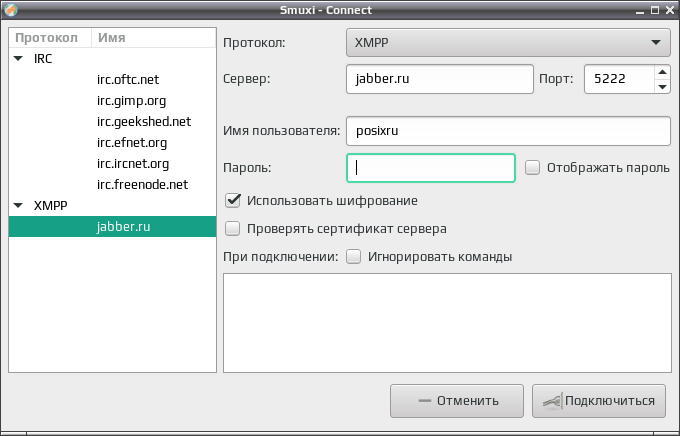
Task: Enable Отображать пароль checkbox
Action: tap(533, 167)
